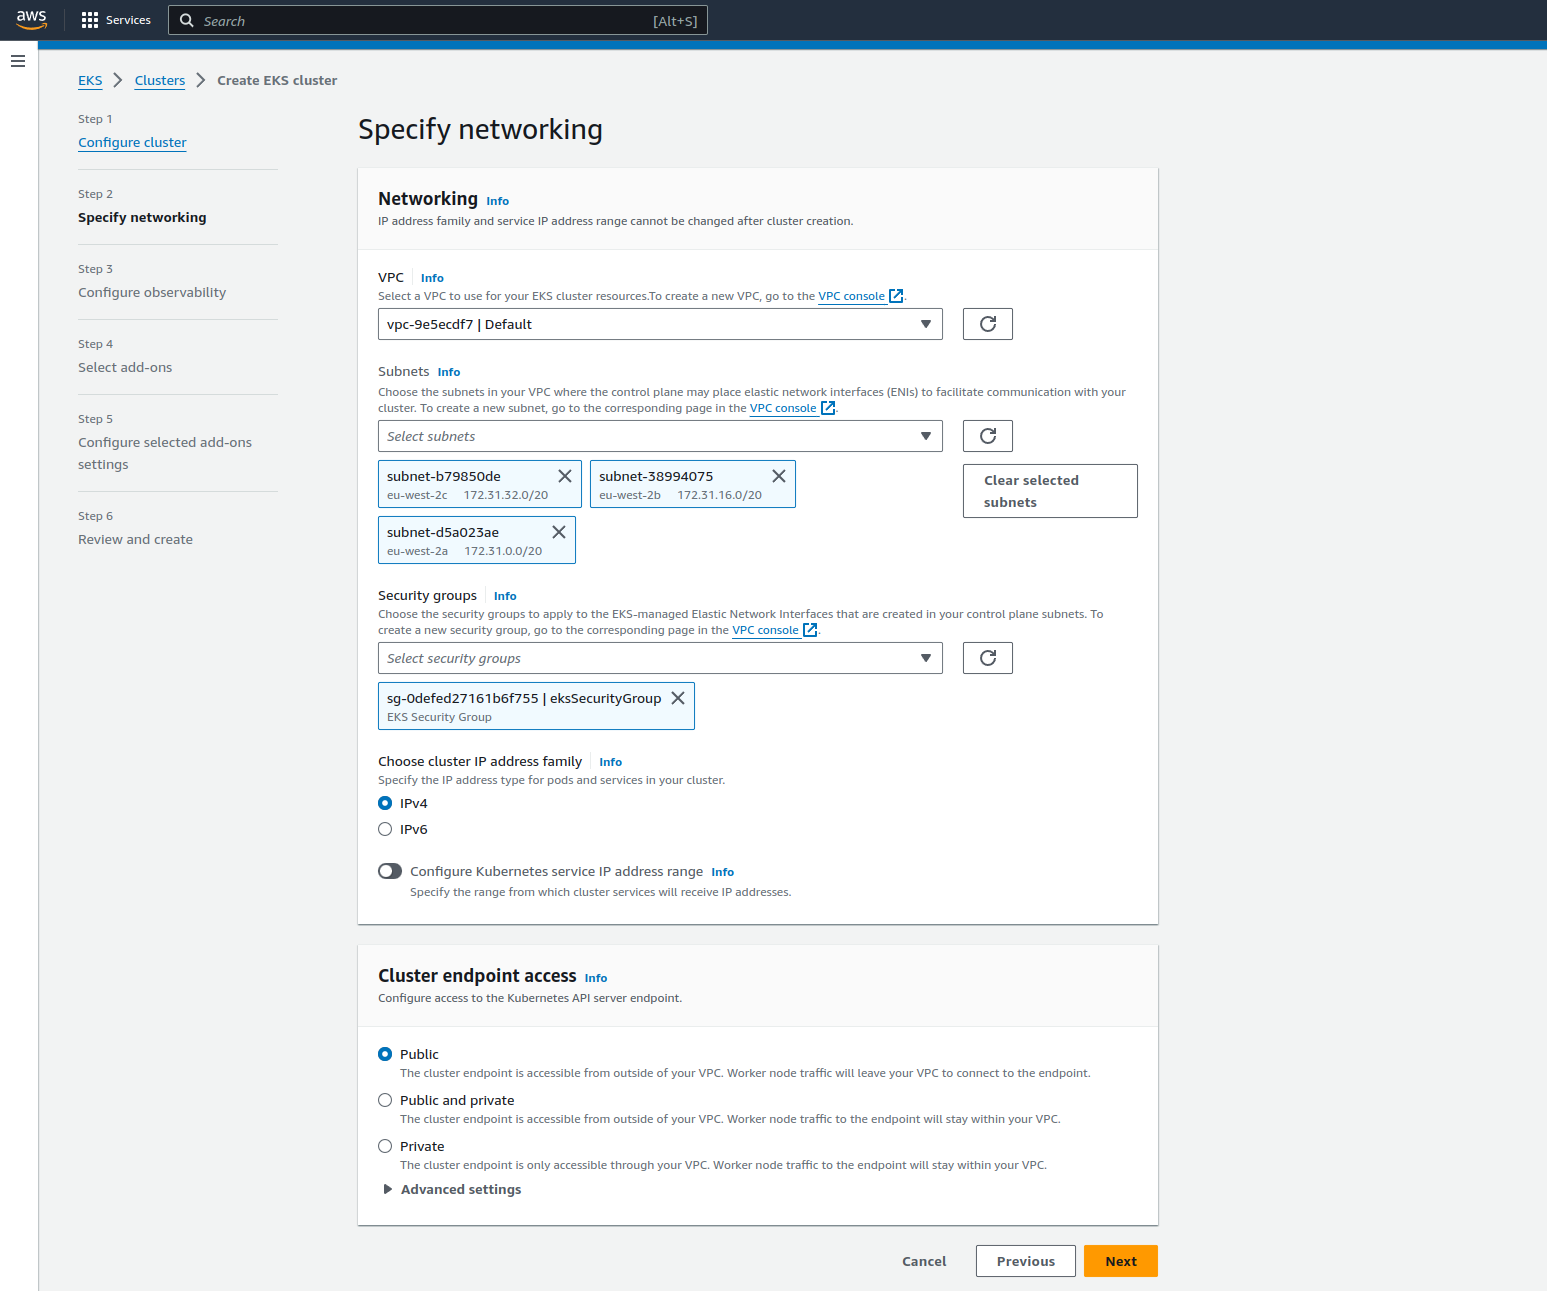
Task: Remove subnet-38994075 from selection
Action: (x=779, y=476)
